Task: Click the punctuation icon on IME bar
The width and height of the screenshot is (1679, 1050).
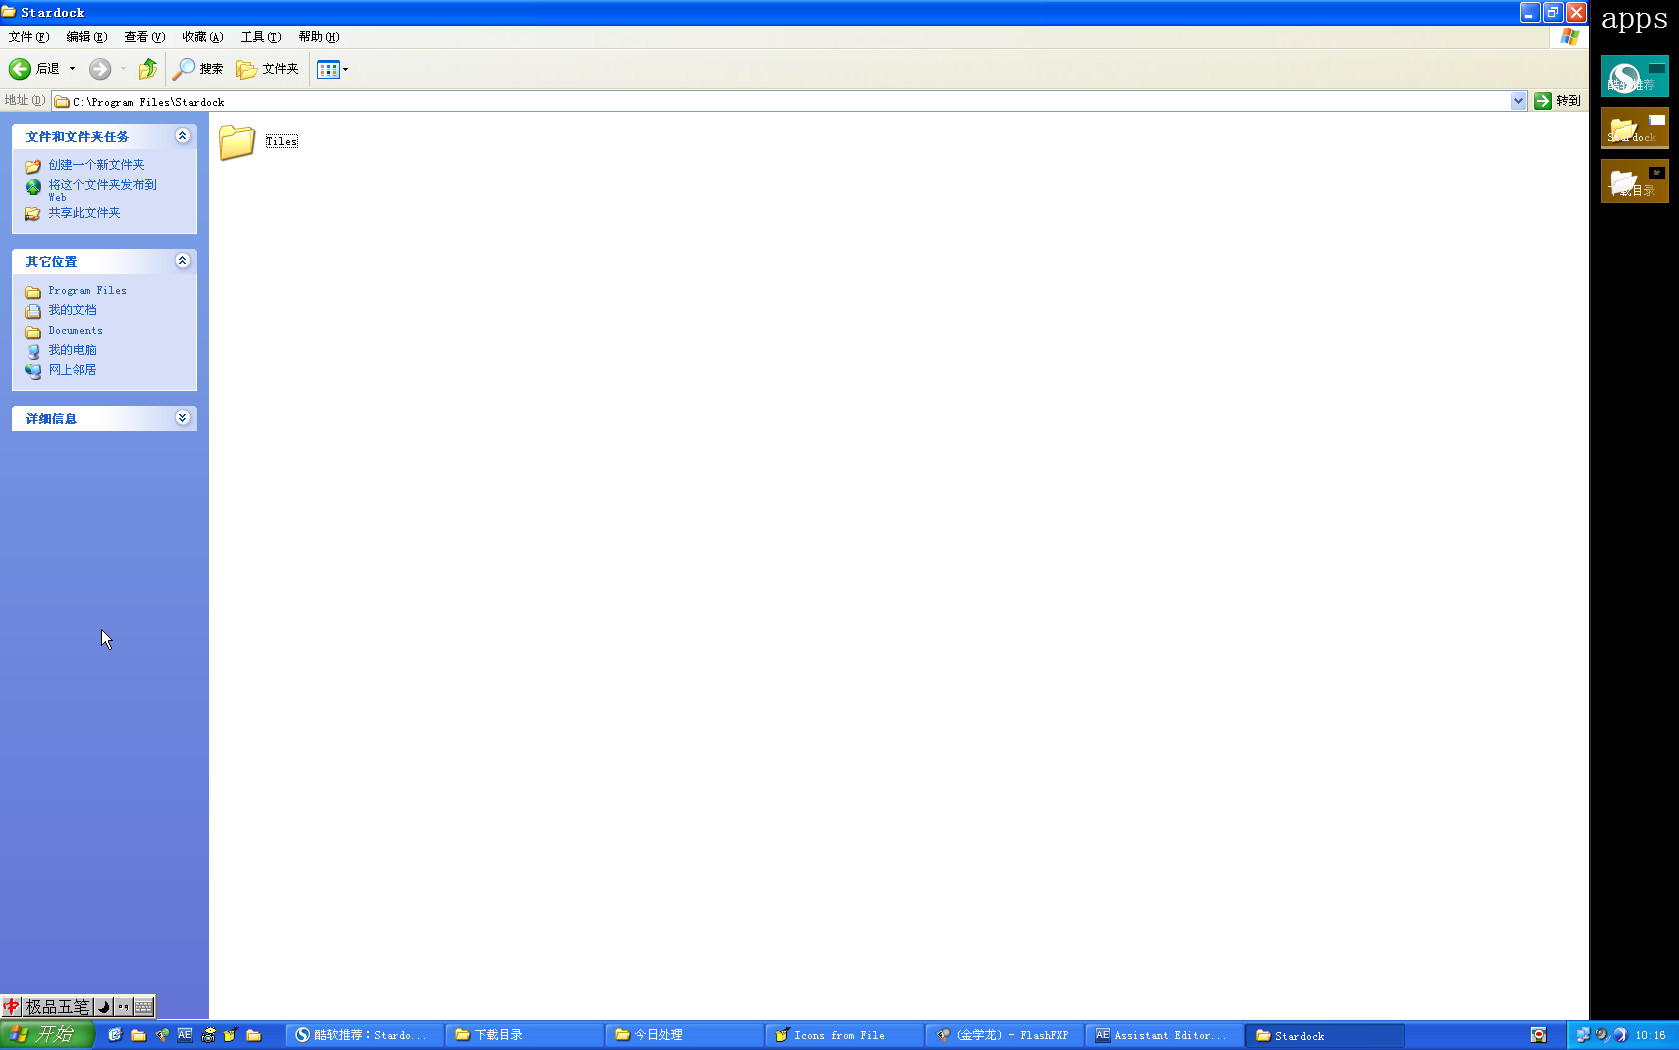Action: (x=123, y=1007)
